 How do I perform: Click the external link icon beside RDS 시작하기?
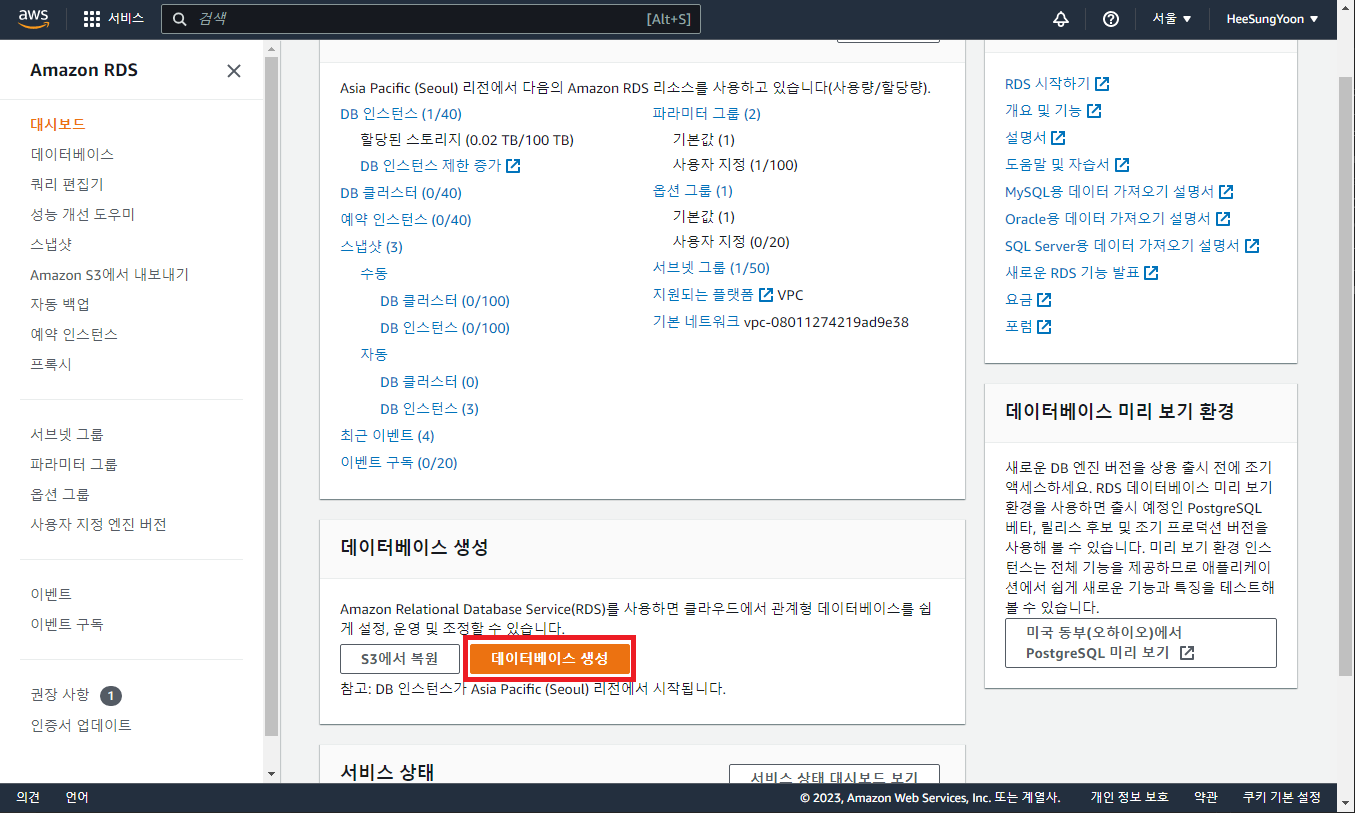(x=1102, y=84)
